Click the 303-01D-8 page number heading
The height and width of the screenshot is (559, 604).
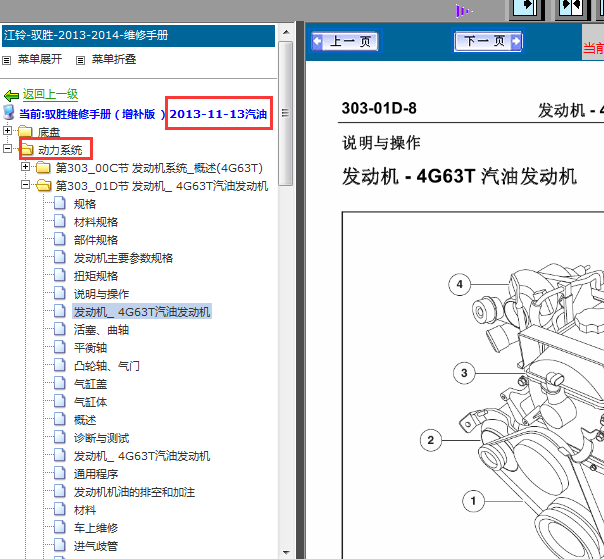tap(379, 108)
